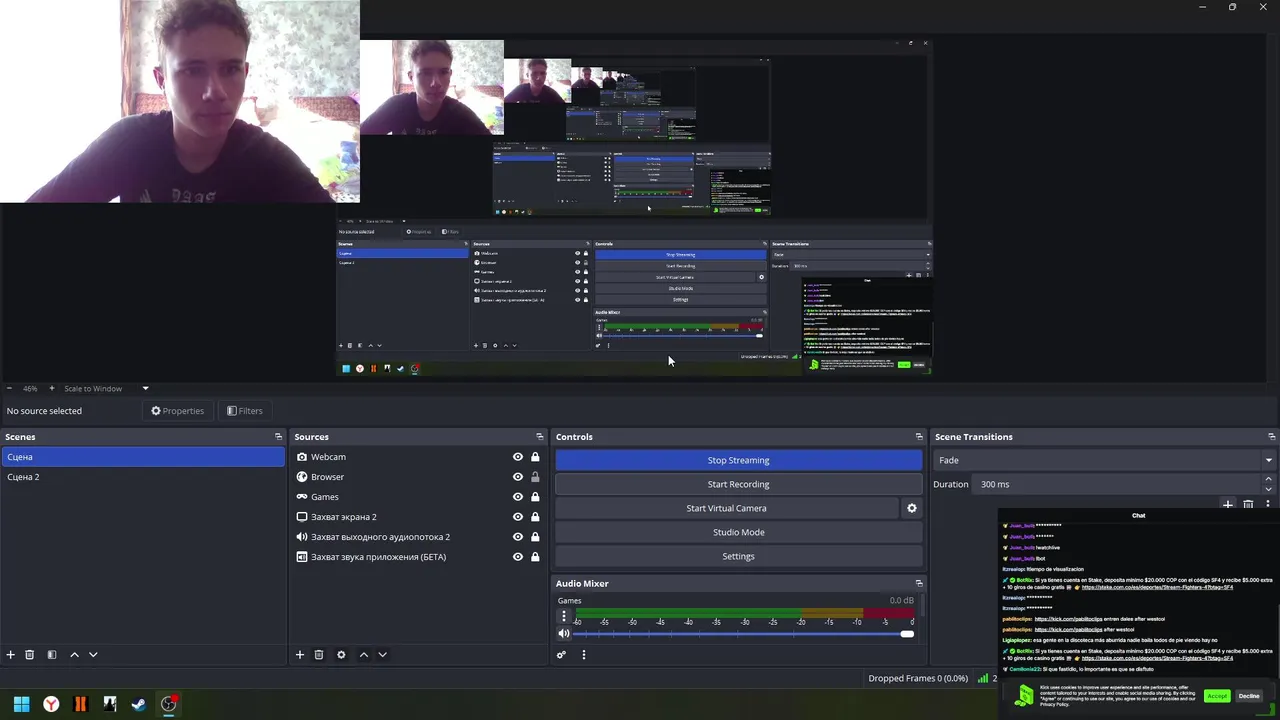Open virtual camera settings gear
1280x720 pixels.
tap(912, 508)
